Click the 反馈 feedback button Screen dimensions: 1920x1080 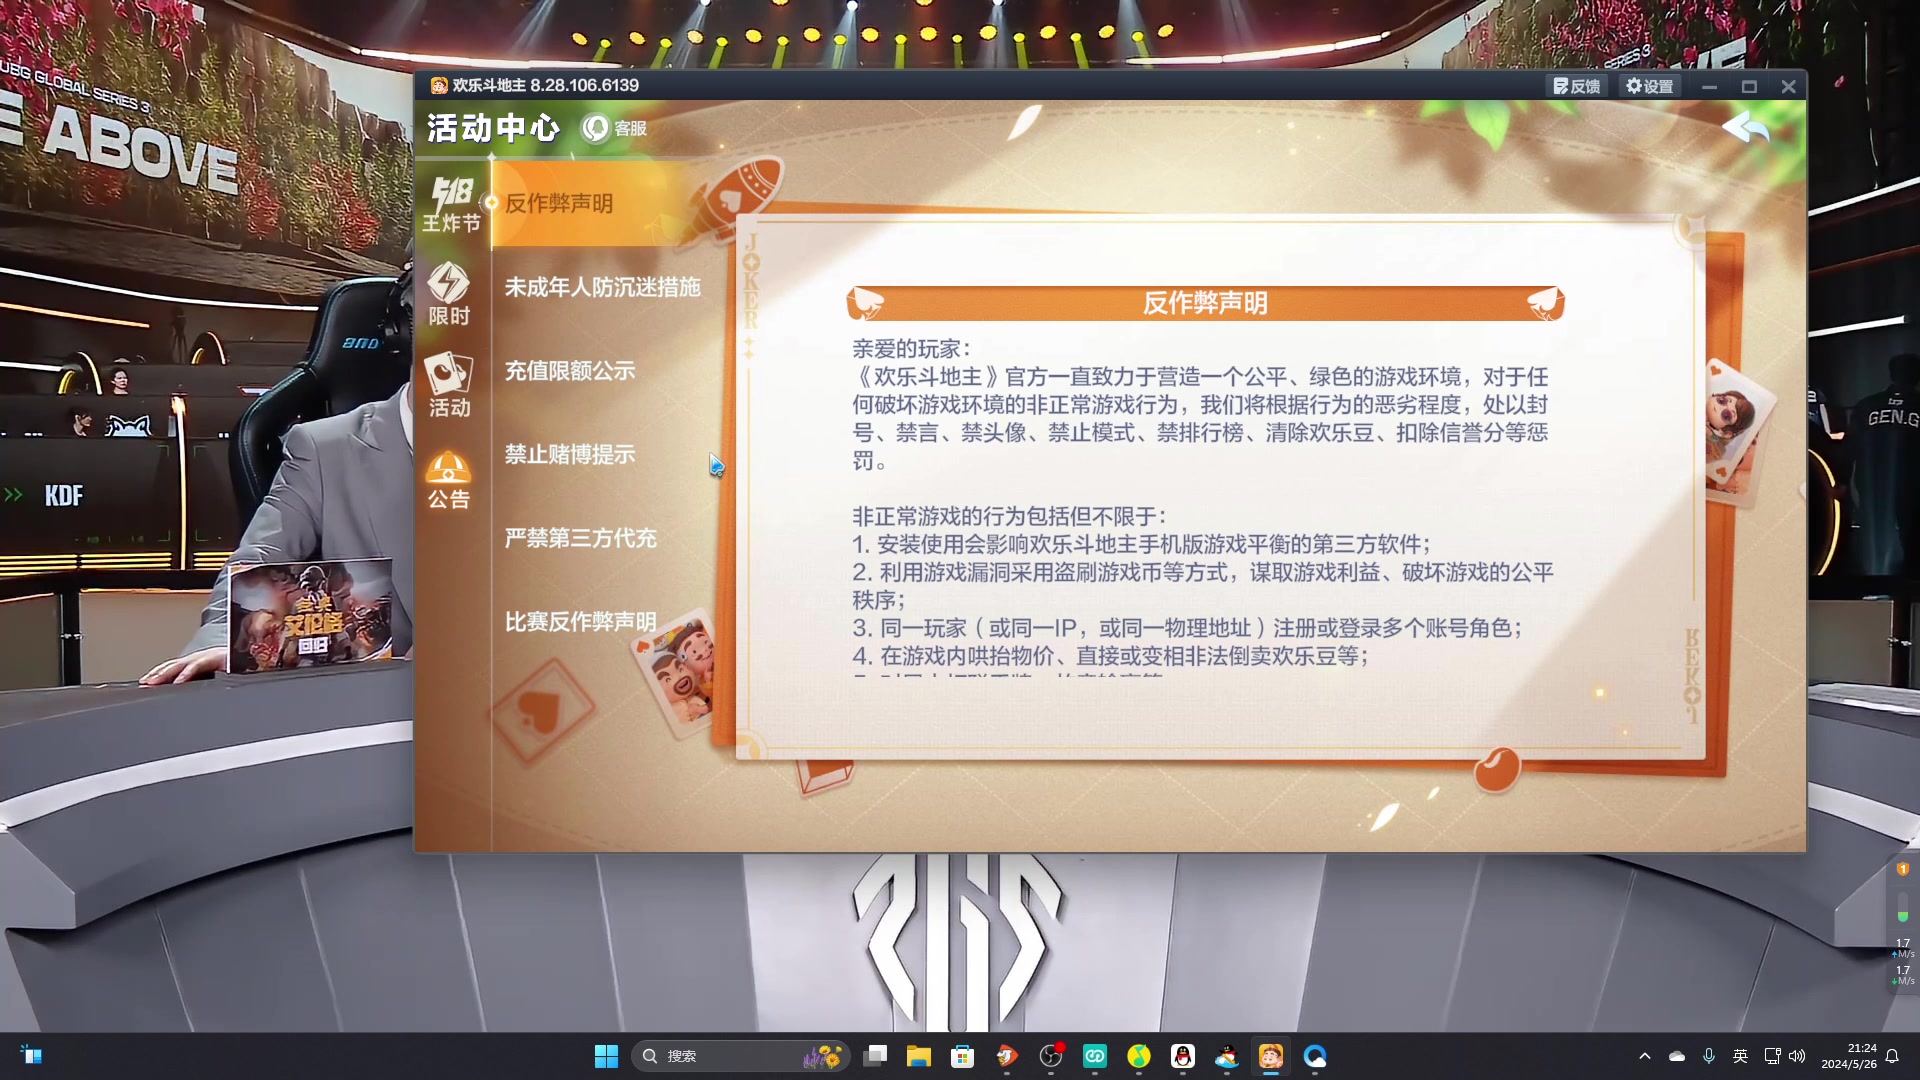[x=1576, y=86]
